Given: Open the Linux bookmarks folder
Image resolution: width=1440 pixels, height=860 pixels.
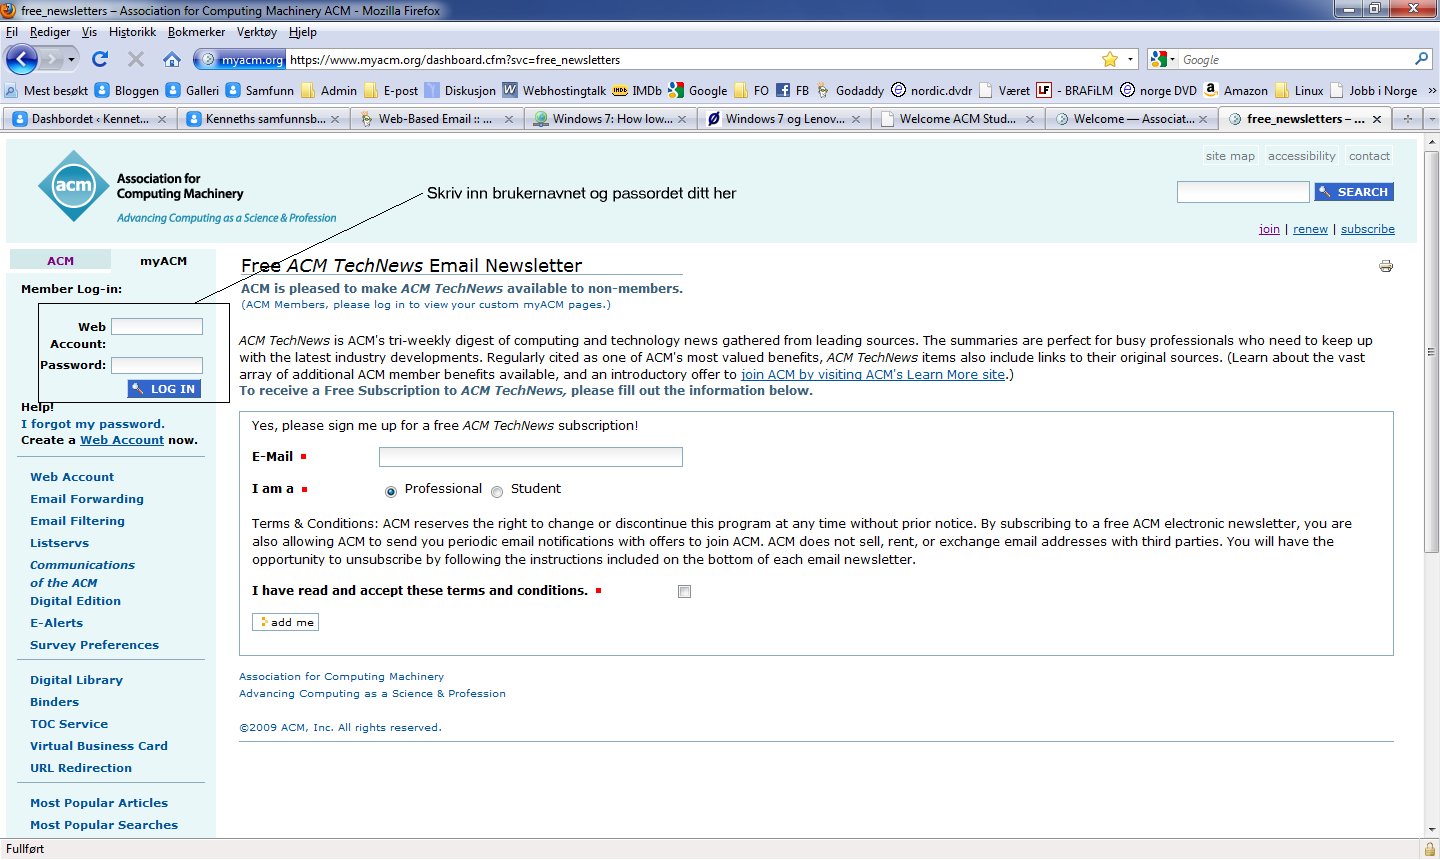Looking at the screenshot, I should click(x=1299, y=90).
